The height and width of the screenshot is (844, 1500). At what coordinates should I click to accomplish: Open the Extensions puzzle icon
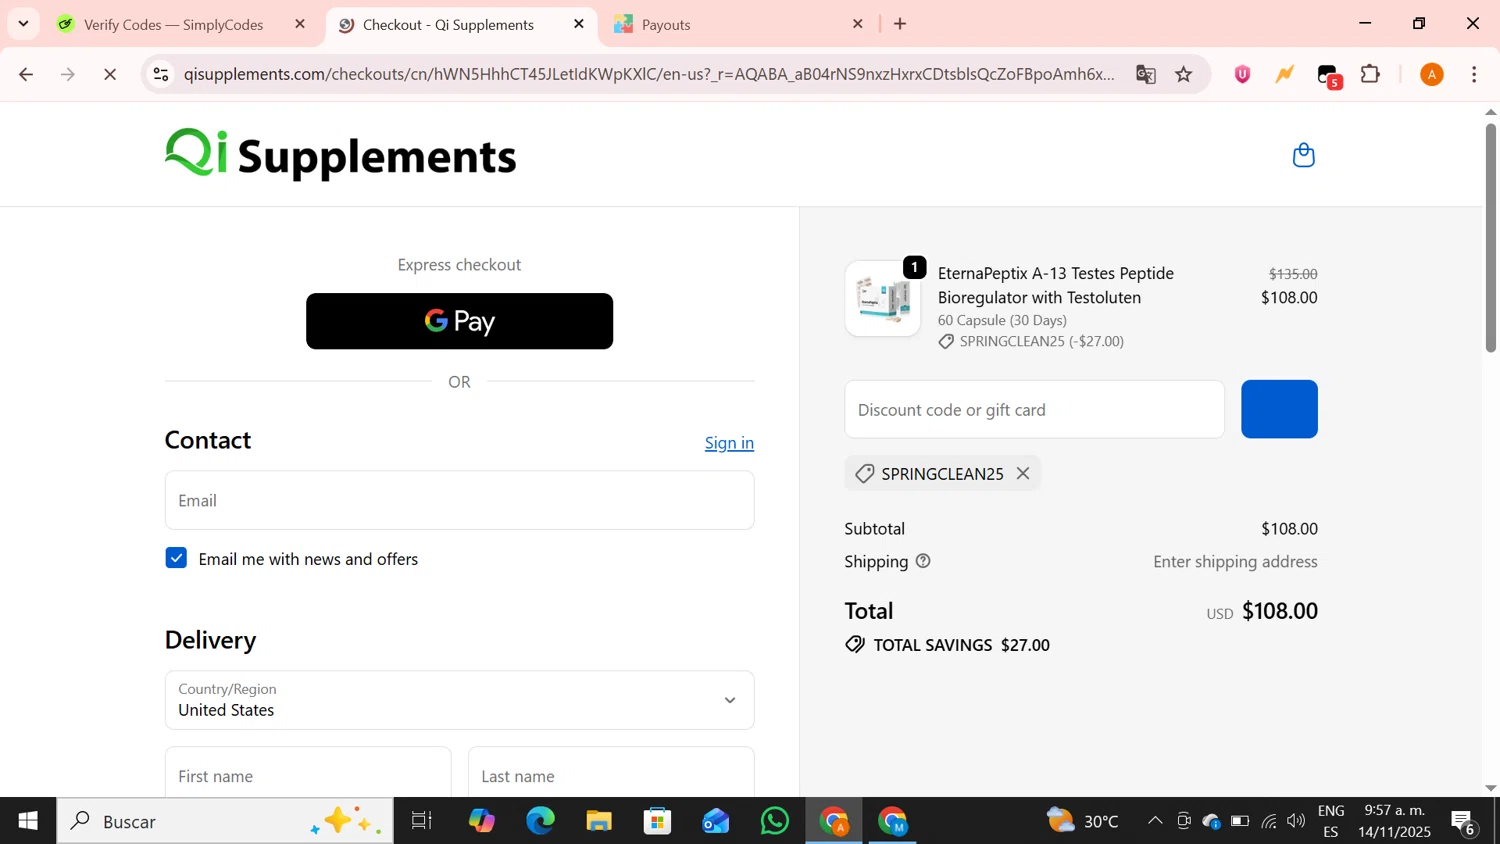point(1371,74)
